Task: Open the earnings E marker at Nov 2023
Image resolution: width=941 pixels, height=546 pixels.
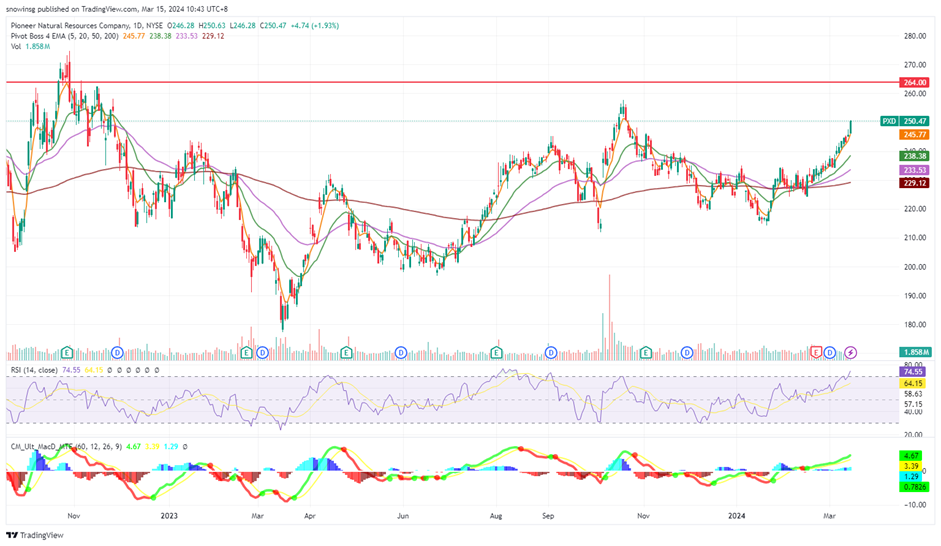Action: 646,353
